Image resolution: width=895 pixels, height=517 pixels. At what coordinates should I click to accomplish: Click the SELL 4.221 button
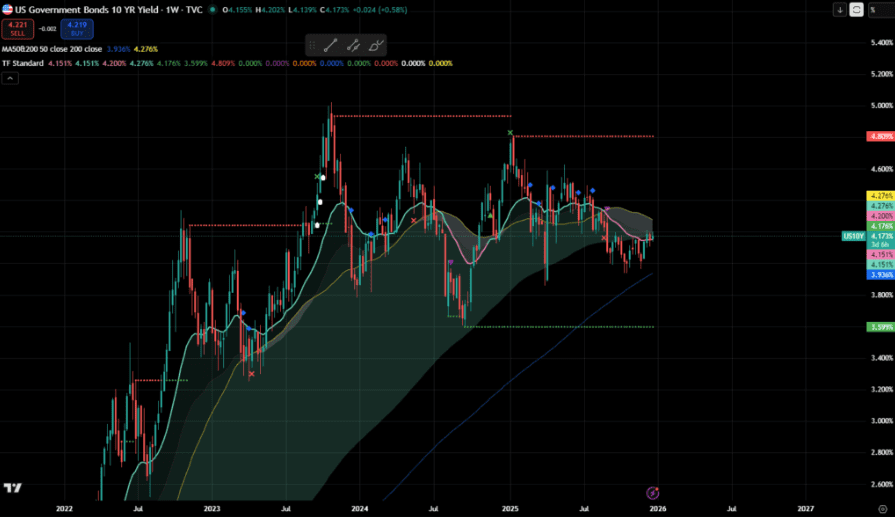click(x=19, y=29)
